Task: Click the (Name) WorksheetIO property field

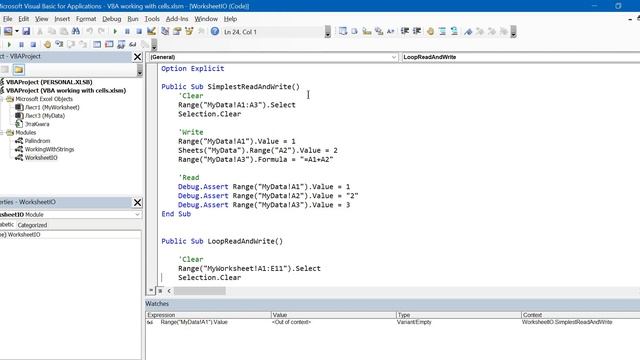Action: (x=70, y=235)
